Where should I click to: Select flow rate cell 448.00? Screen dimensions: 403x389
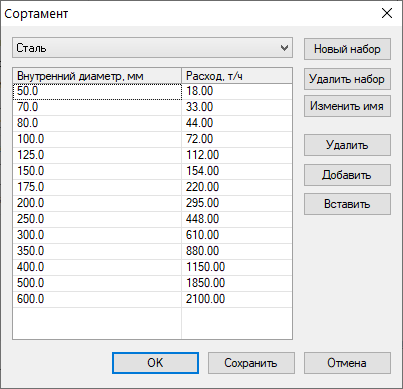[x=237, y=219]
